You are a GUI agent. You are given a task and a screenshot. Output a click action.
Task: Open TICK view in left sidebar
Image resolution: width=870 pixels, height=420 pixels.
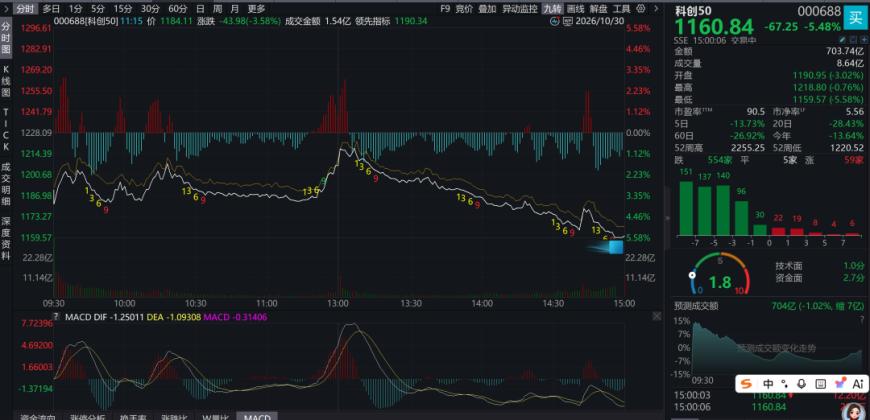tap(6, 129)
